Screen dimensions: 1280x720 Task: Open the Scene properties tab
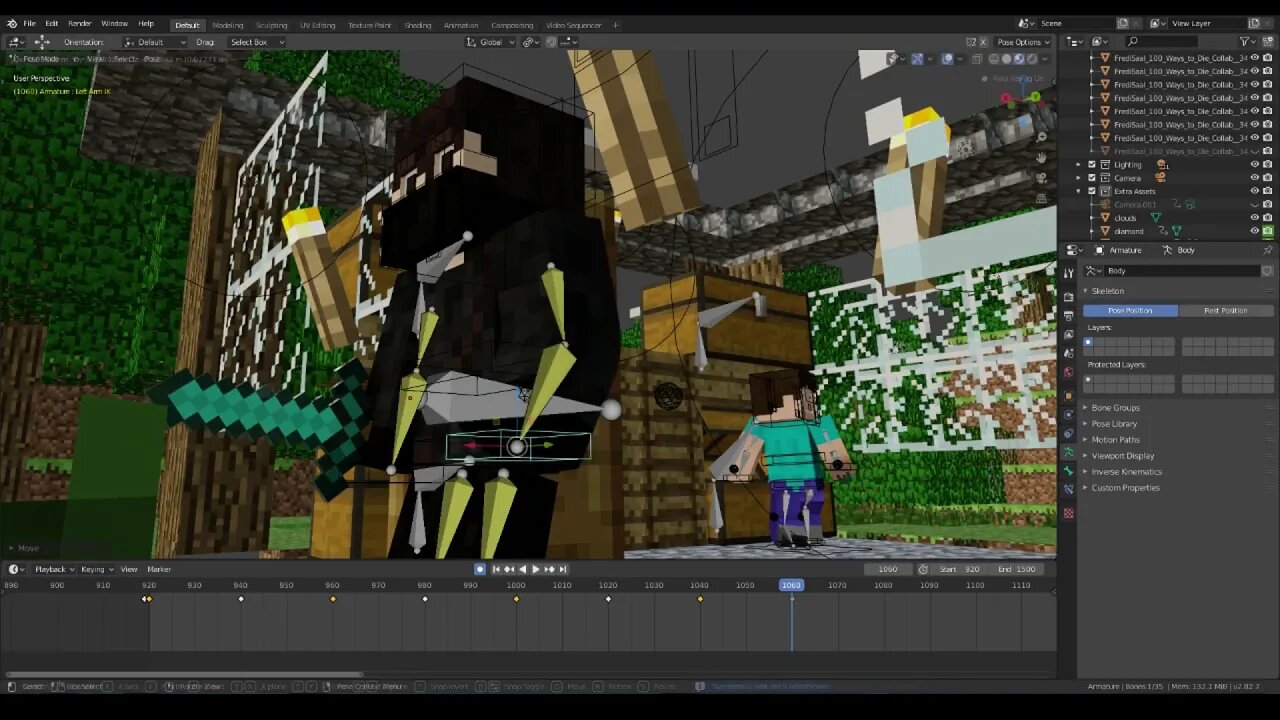pyautogui.click(x=1068, y=354)
